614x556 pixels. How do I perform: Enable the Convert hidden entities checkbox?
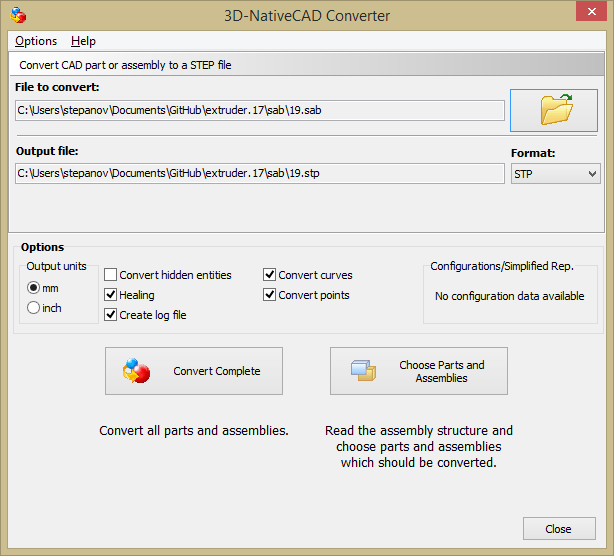[111, 275]
